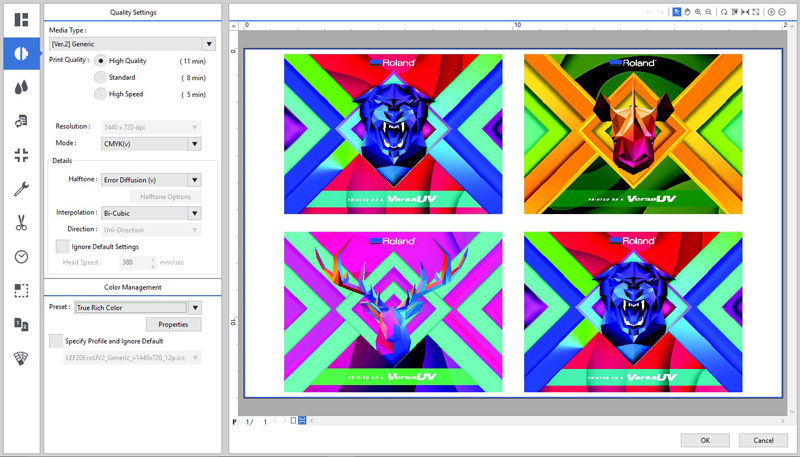800x457 pixels.
Task: Select the Quality Settings sidebar icon
Action: click(x=21, y=53)
